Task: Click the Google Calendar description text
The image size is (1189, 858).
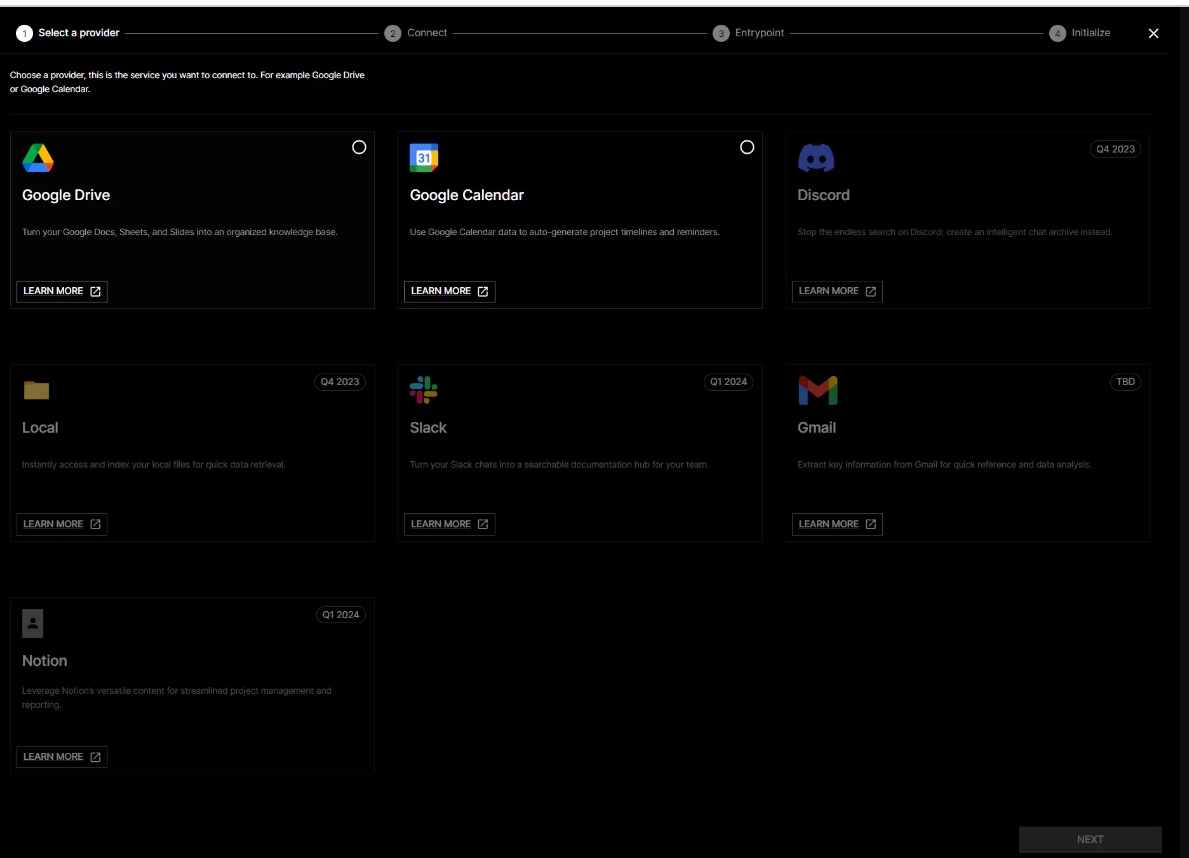Action: [x=564, y=232]
